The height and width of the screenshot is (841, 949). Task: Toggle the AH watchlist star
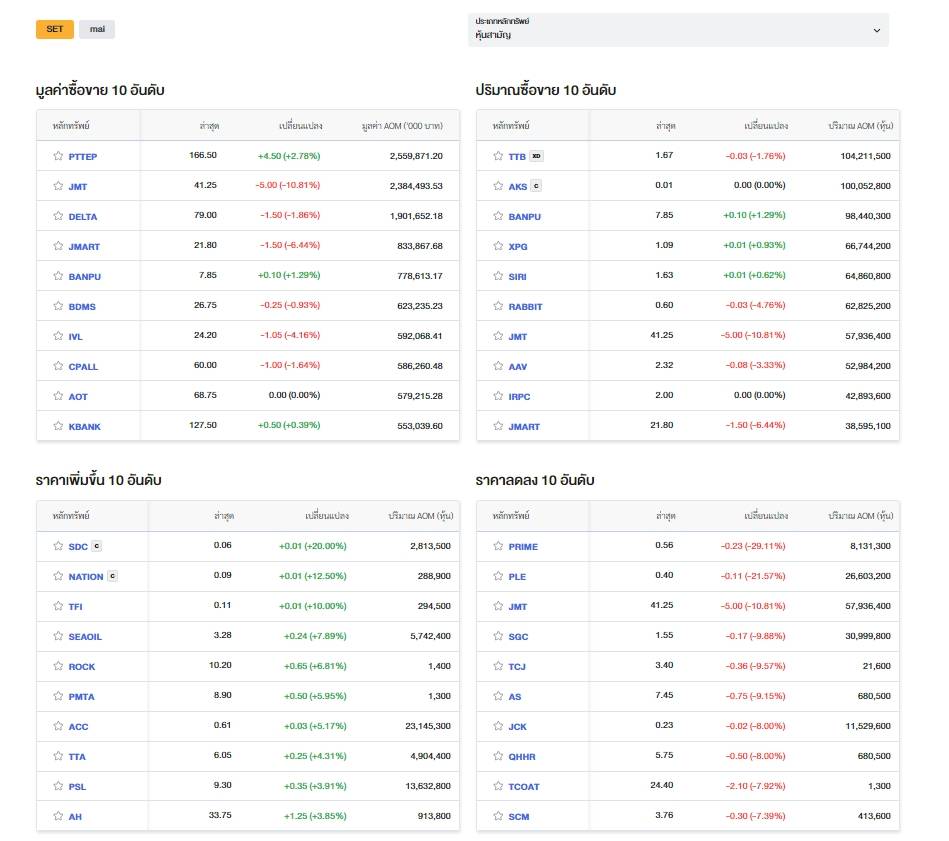point(58,816)
